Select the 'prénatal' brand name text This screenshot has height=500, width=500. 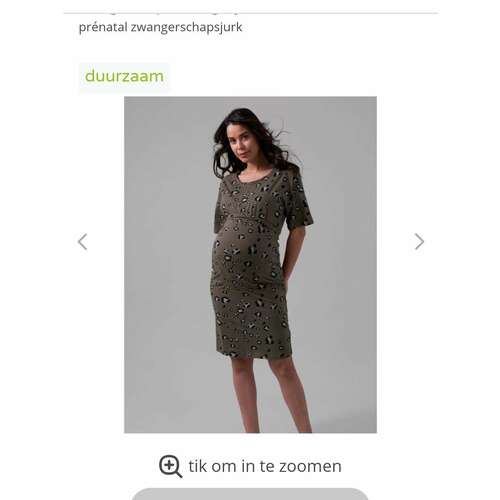[x=103, y=27]
